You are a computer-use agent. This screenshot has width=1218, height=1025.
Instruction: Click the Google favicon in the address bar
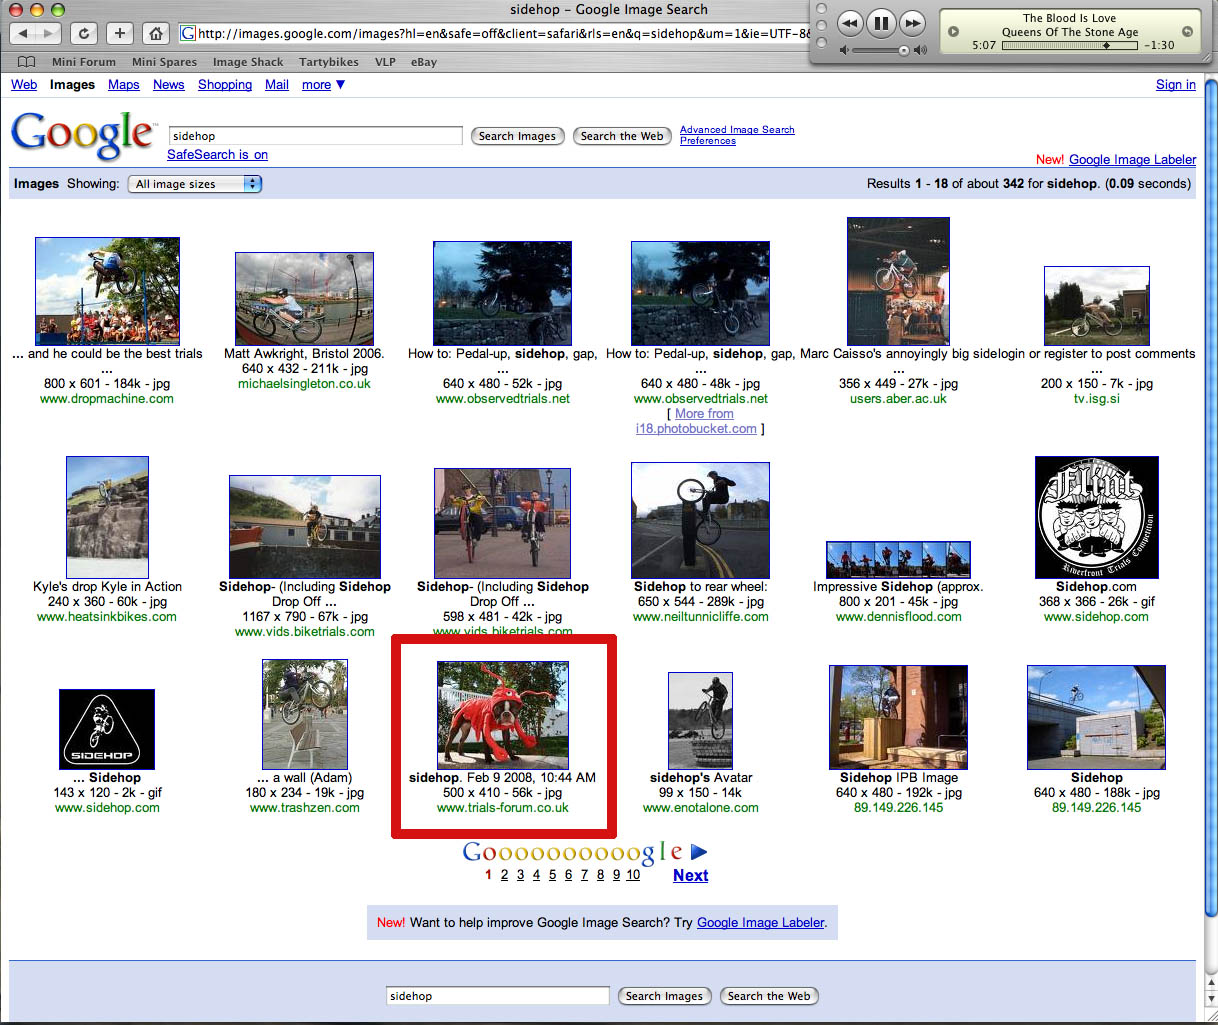188,33
